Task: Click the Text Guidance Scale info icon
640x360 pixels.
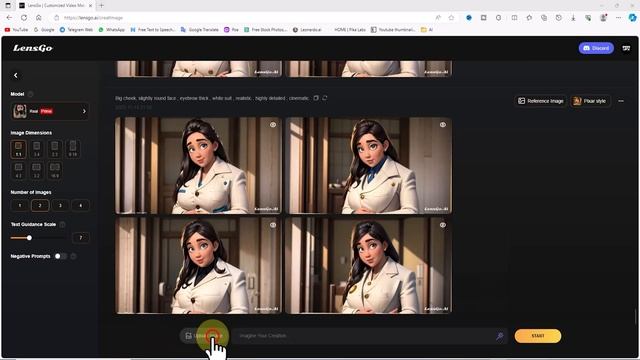Action: (x=62, y=224)
